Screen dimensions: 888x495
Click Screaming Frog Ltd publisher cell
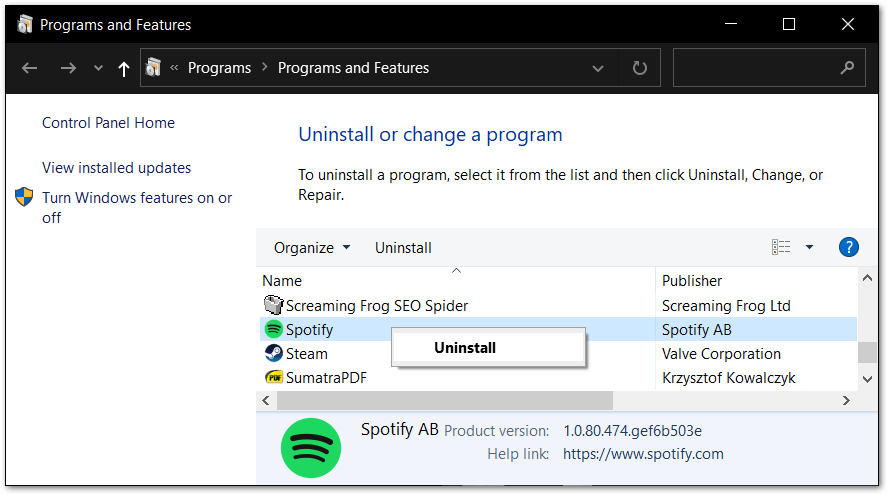[726, 306]
